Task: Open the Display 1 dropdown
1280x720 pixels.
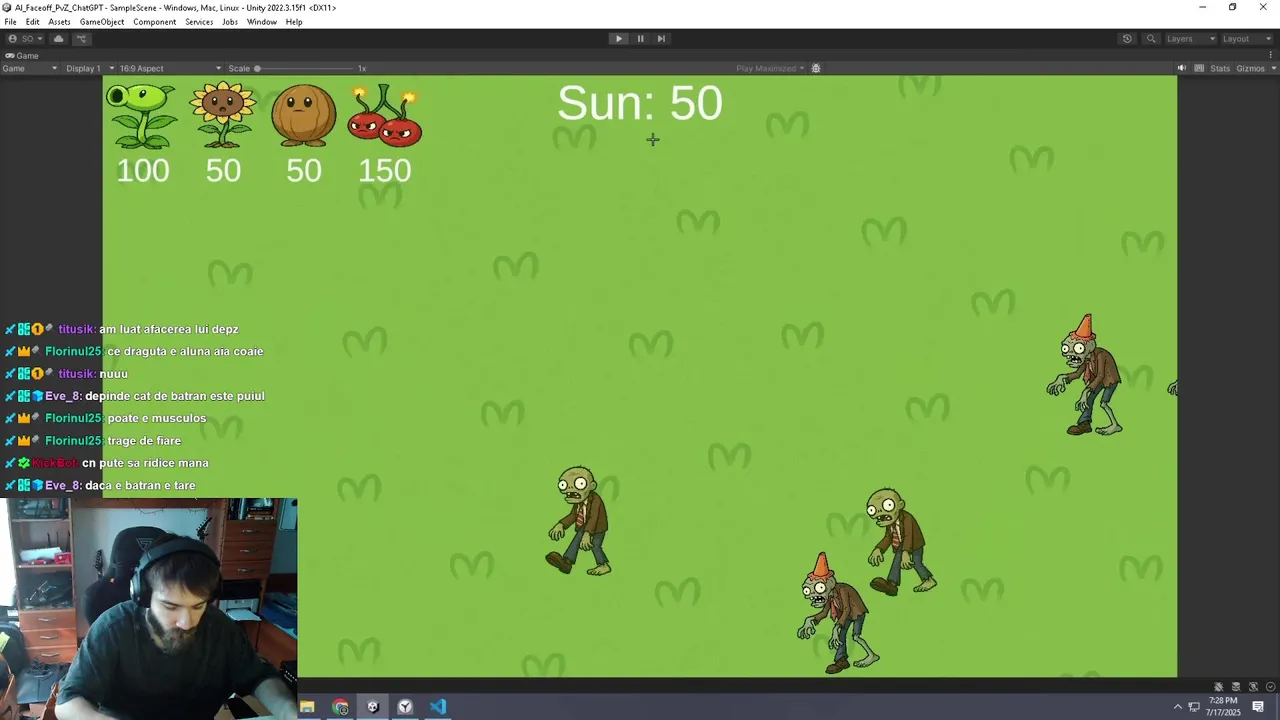Action: [x=90, y=68]
